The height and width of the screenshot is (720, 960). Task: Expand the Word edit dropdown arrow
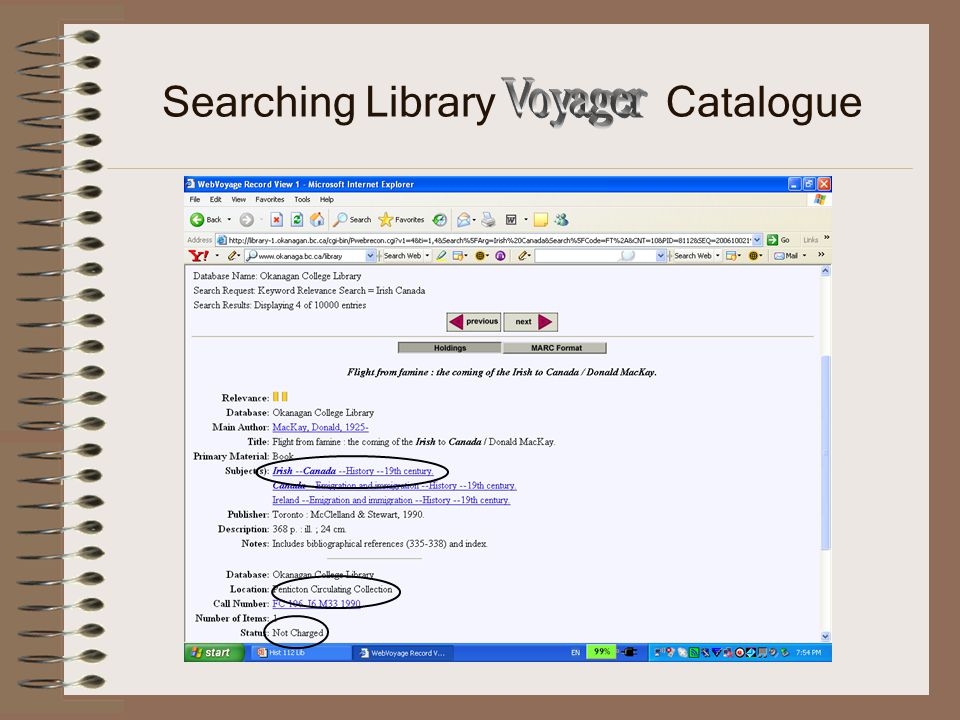[525, 220]
